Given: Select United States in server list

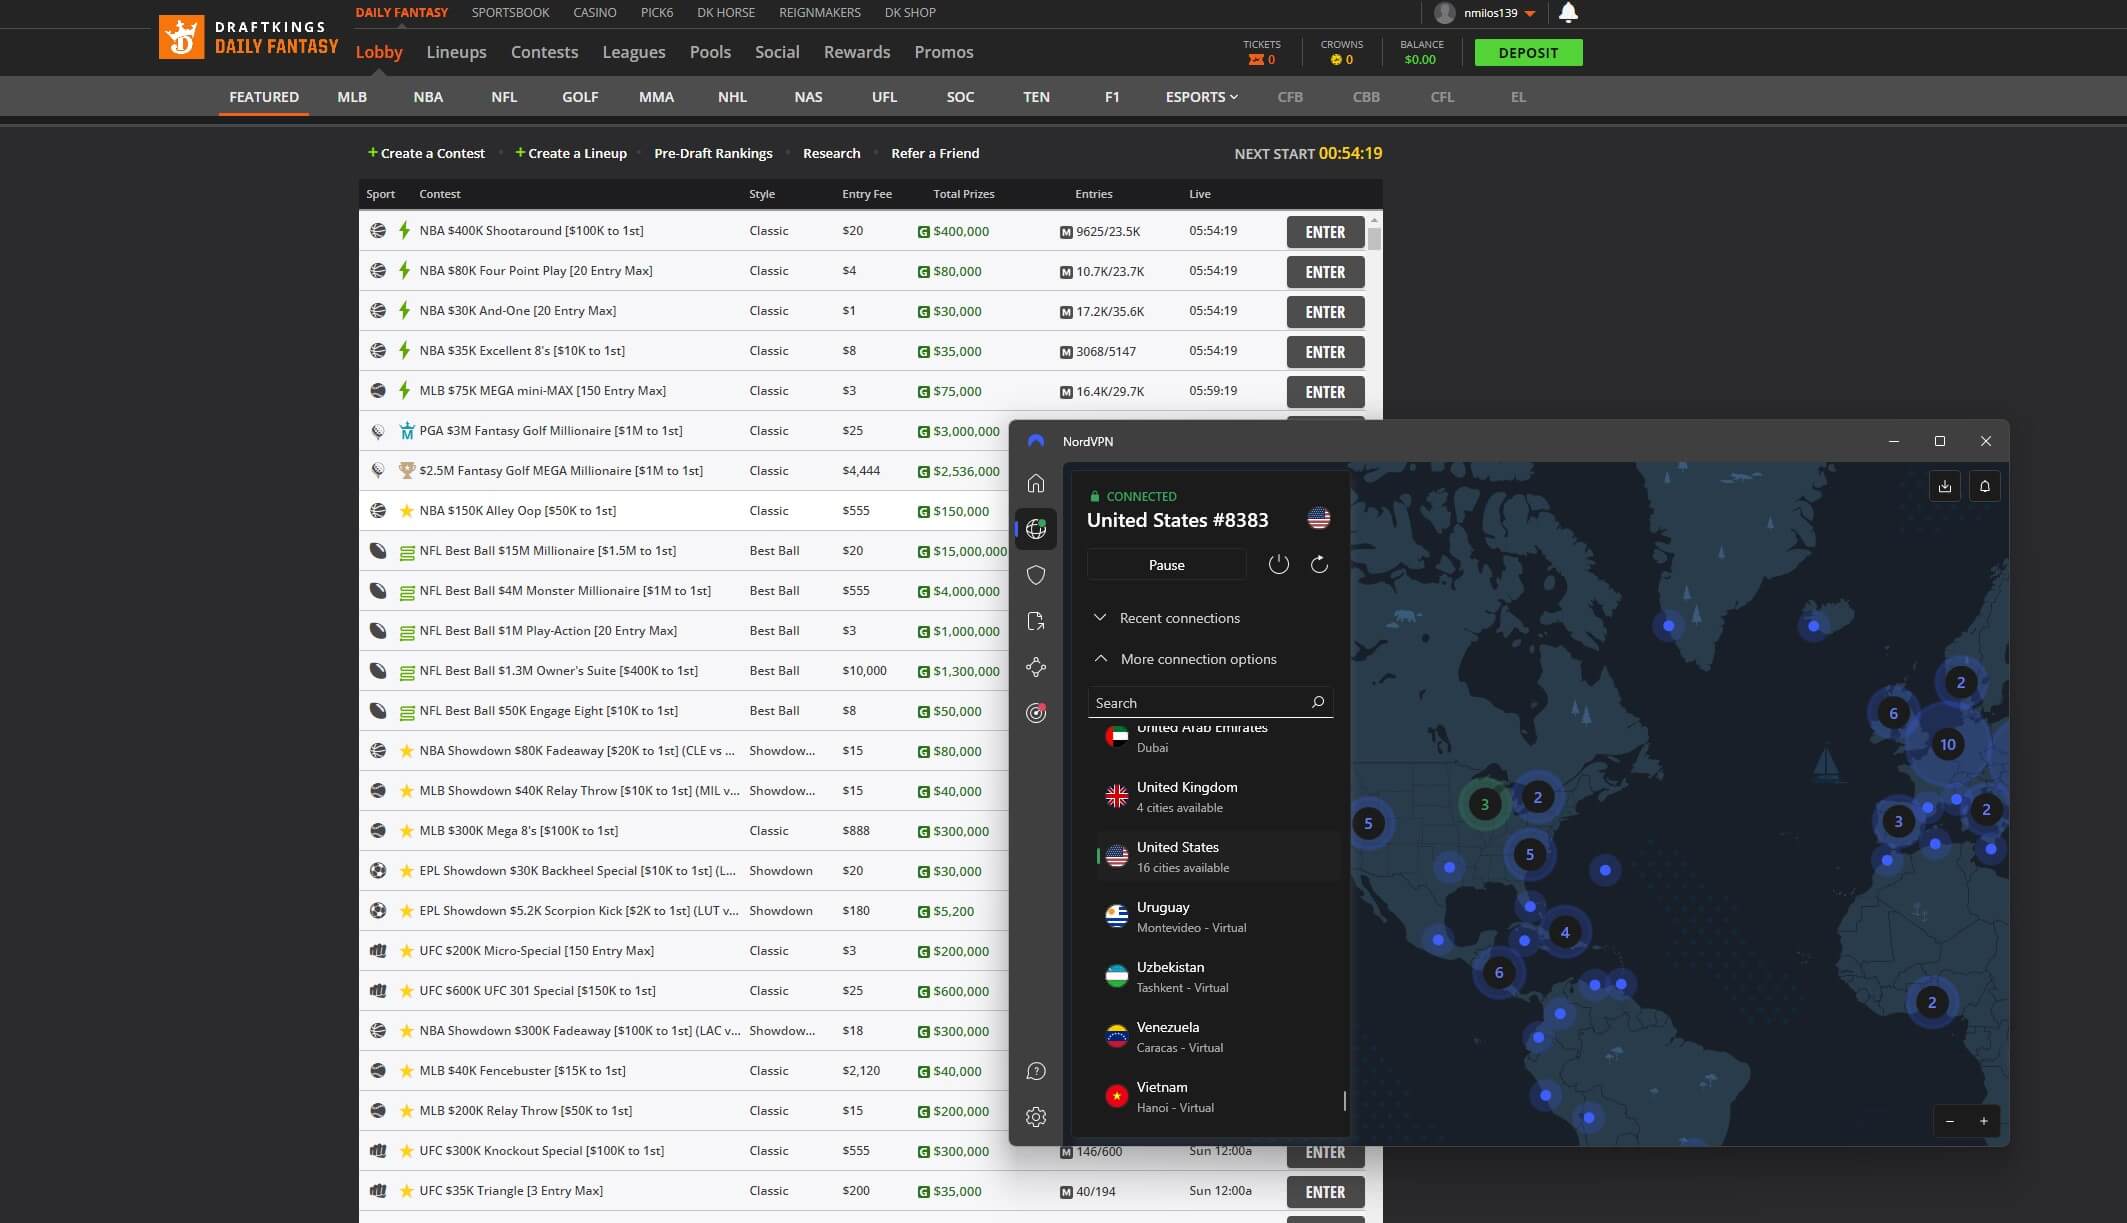Looking at the screenshot, I should click(x=1217, y=857).
